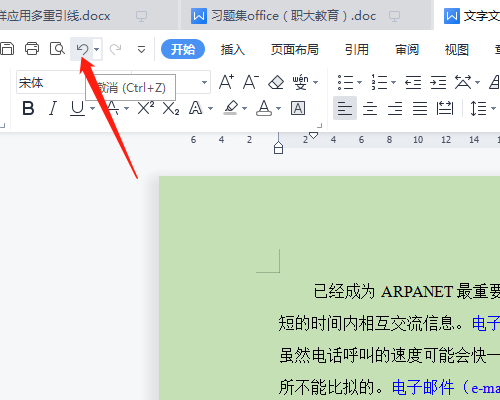Open Print Preview icon
Screen dimensions: 500x400
pos(57,49)
